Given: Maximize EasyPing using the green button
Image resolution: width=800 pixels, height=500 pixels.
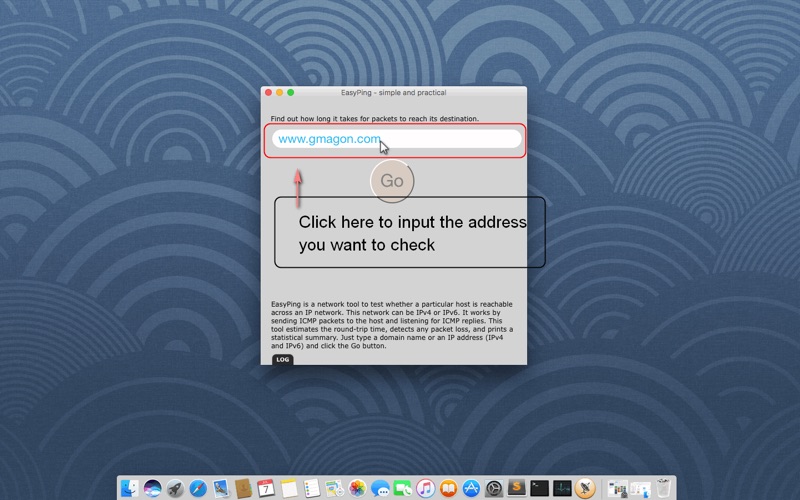Looking at the screenshot, I should [x=290, y=92].
